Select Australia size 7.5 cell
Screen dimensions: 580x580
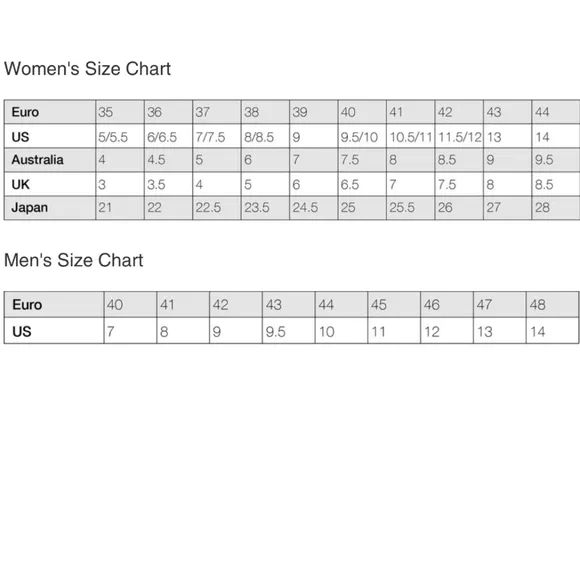click(362, 160)
